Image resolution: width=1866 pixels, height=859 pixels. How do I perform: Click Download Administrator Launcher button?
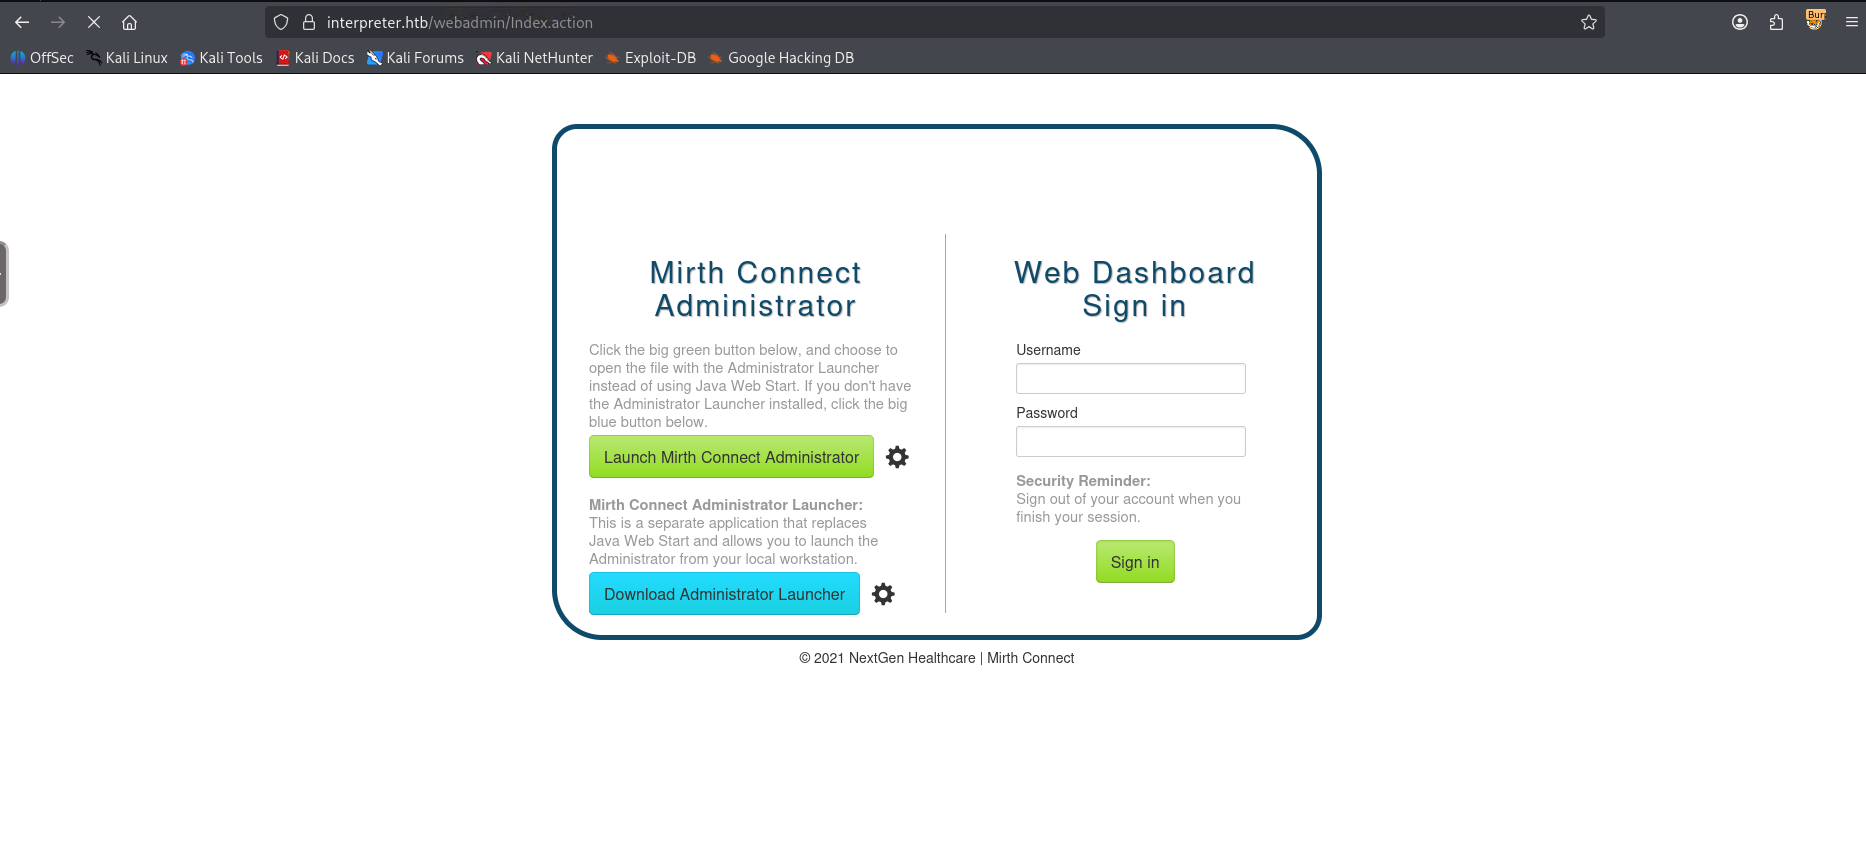[724, 594]
